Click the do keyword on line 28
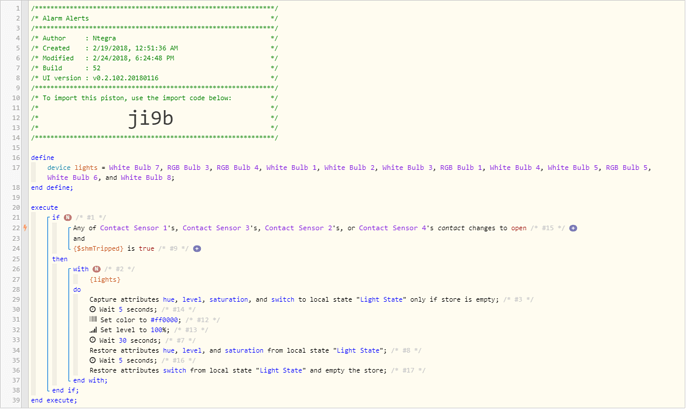The height and width of the screenshot is (412, 690). tap(77, 291)
